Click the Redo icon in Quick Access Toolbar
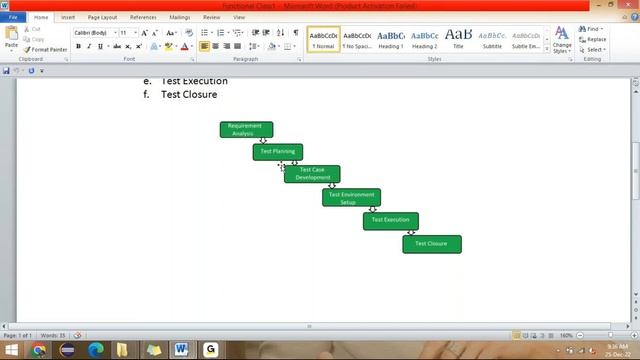The image size is (640, 360). click(x=31, y=71)
